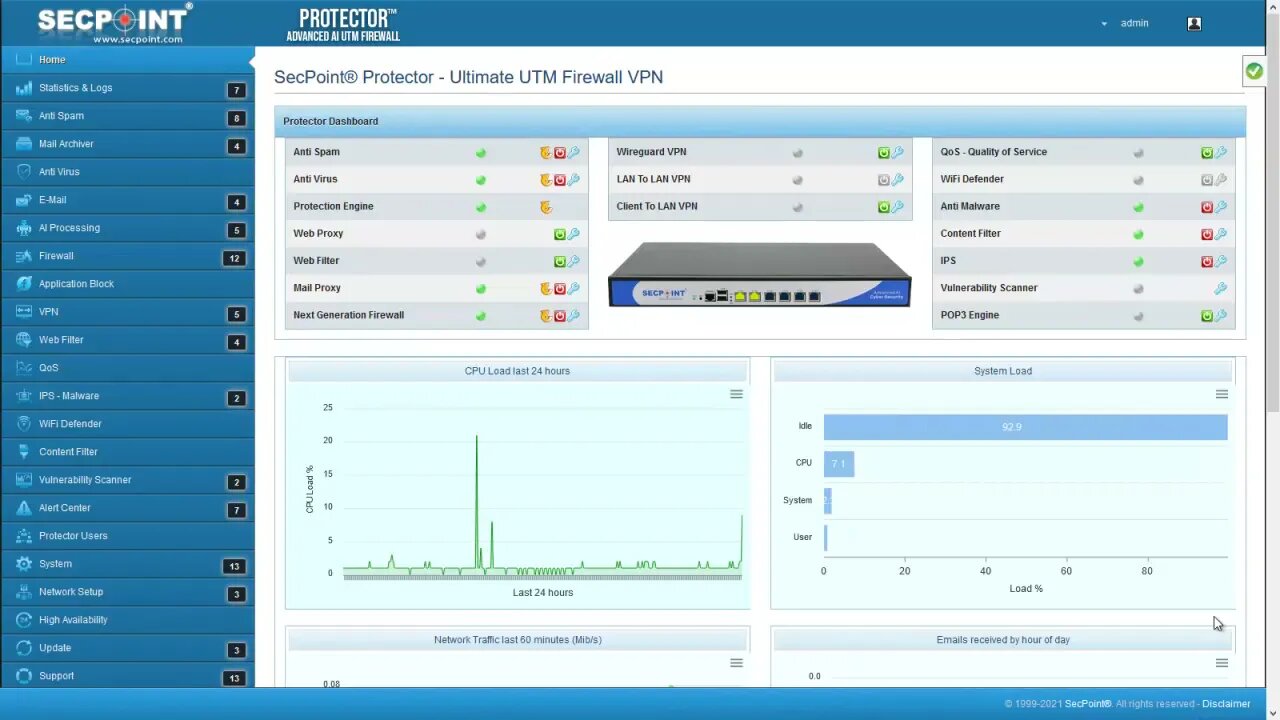Open Vulnerability Scanner wrench icon
Viewport: 1280px width, 720px height.
point(1220,288)
